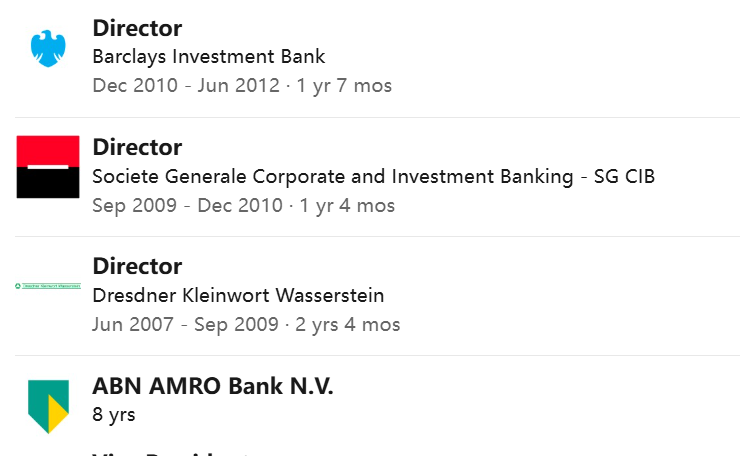
Task: Click the Dresdner Kleinwort green logo
Action: point(48,286)
